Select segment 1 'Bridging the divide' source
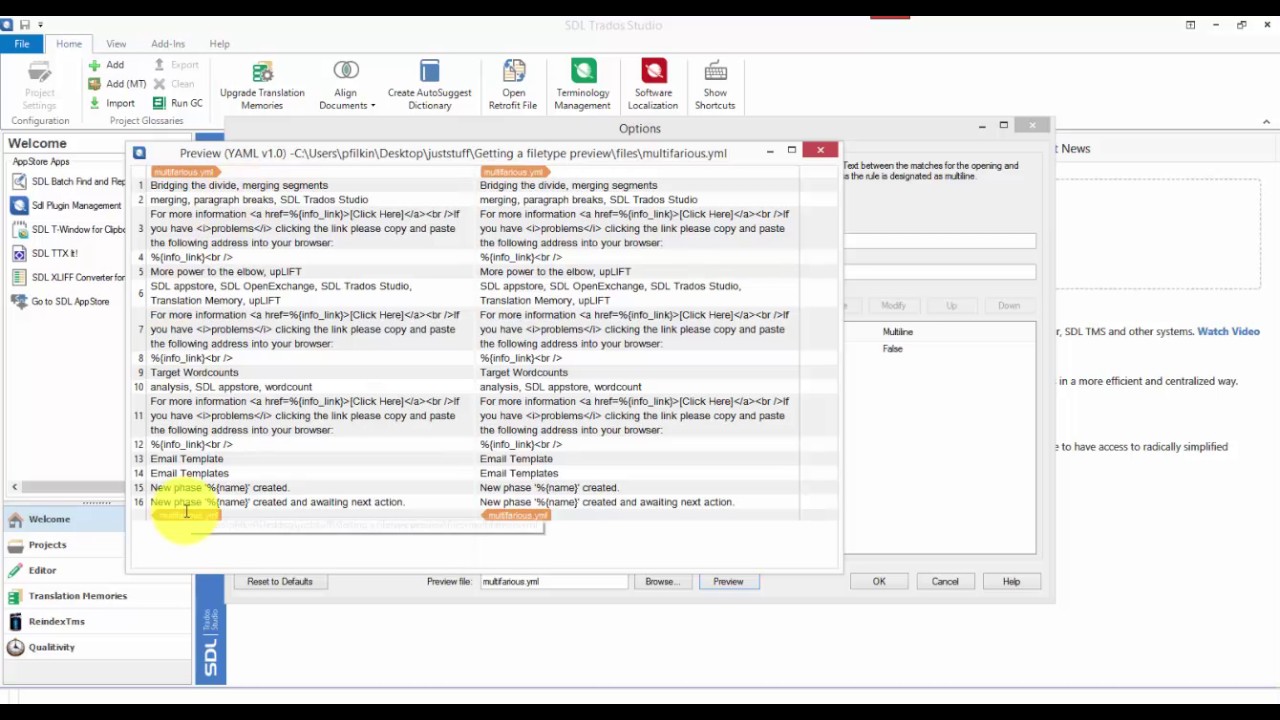This screenshot has width=1280, height=720. tap(239, 186)
